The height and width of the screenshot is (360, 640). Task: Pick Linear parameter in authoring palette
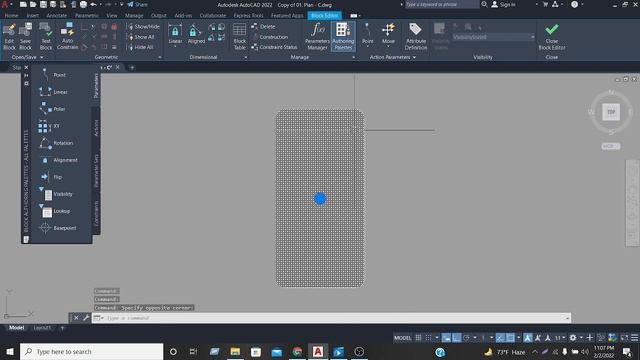(x=53, y=92)
